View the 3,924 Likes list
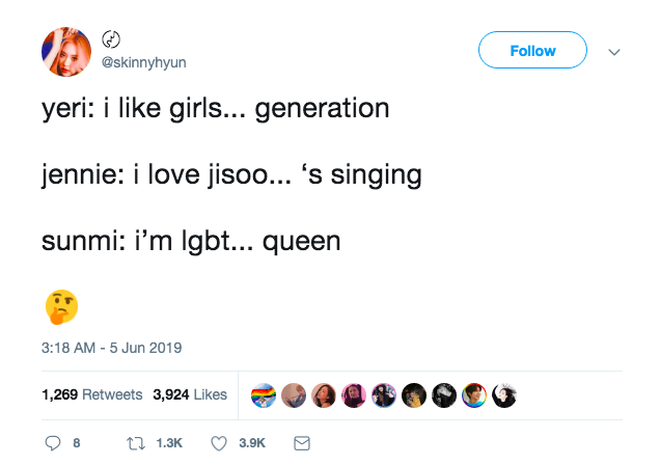Screen dimensions: 660x465 (190, 395)
